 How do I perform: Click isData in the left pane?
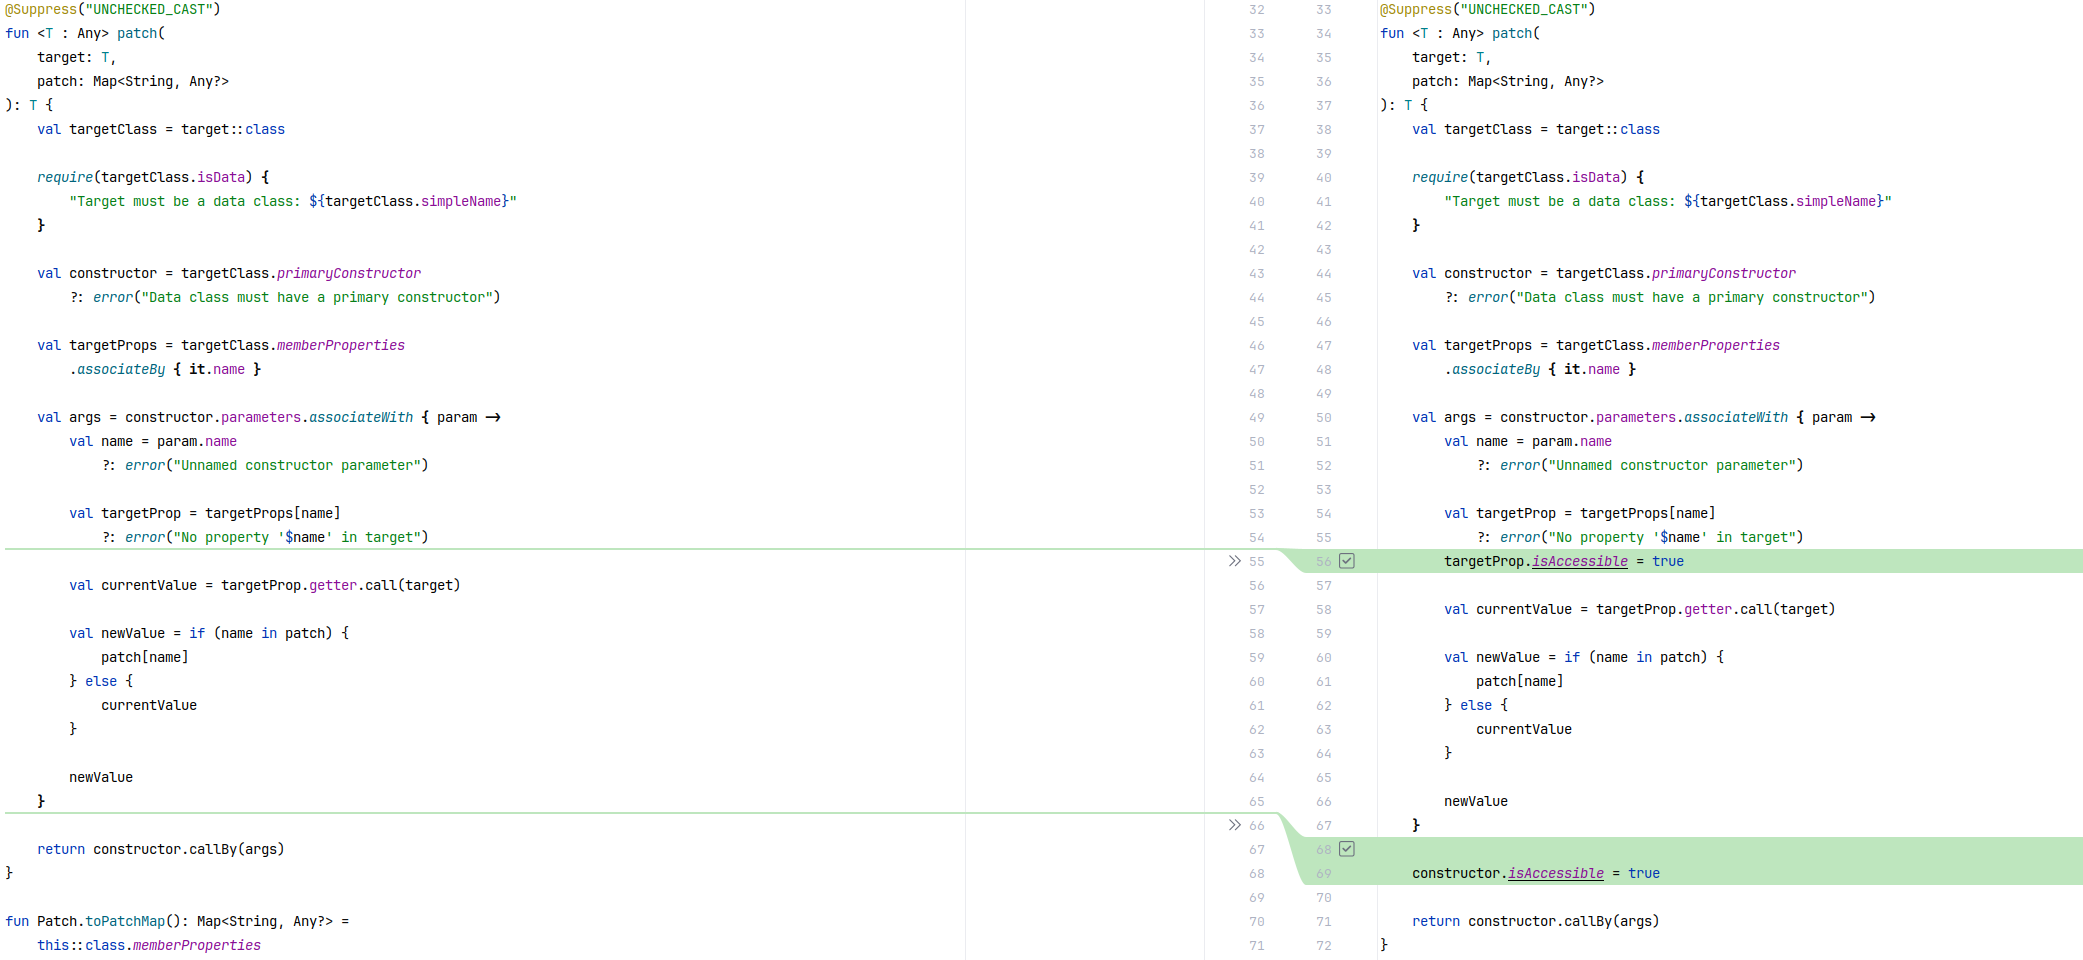pyautogui.click(x=221, y=177)
